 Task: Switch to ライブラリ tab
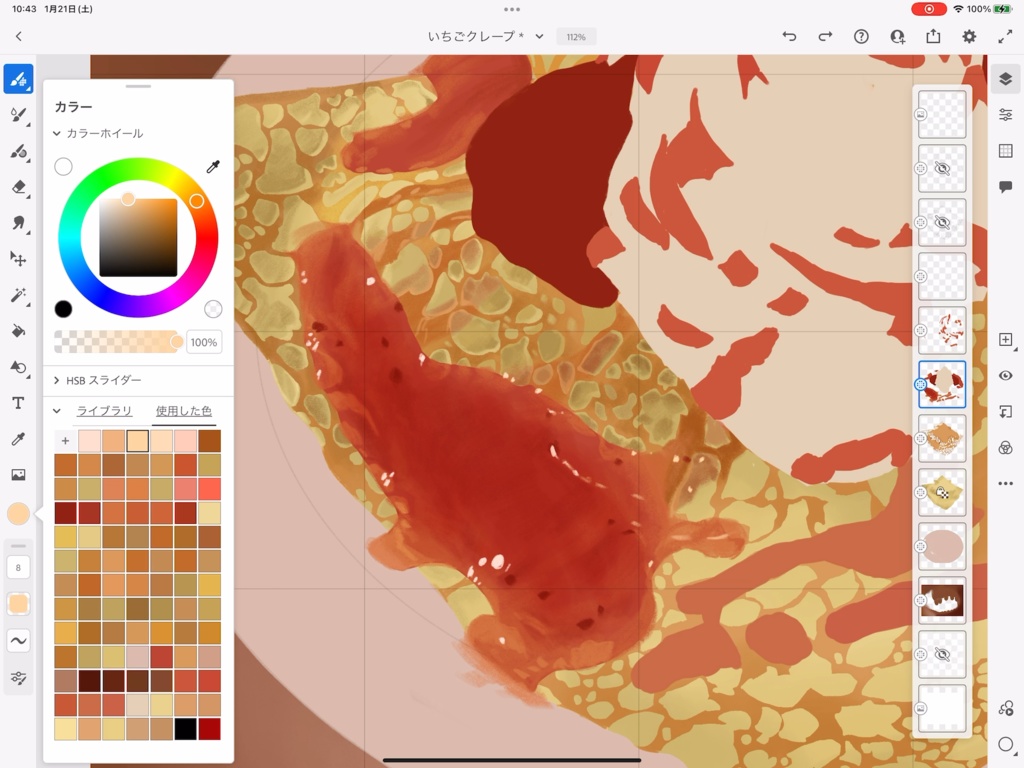tap(104, 411)
